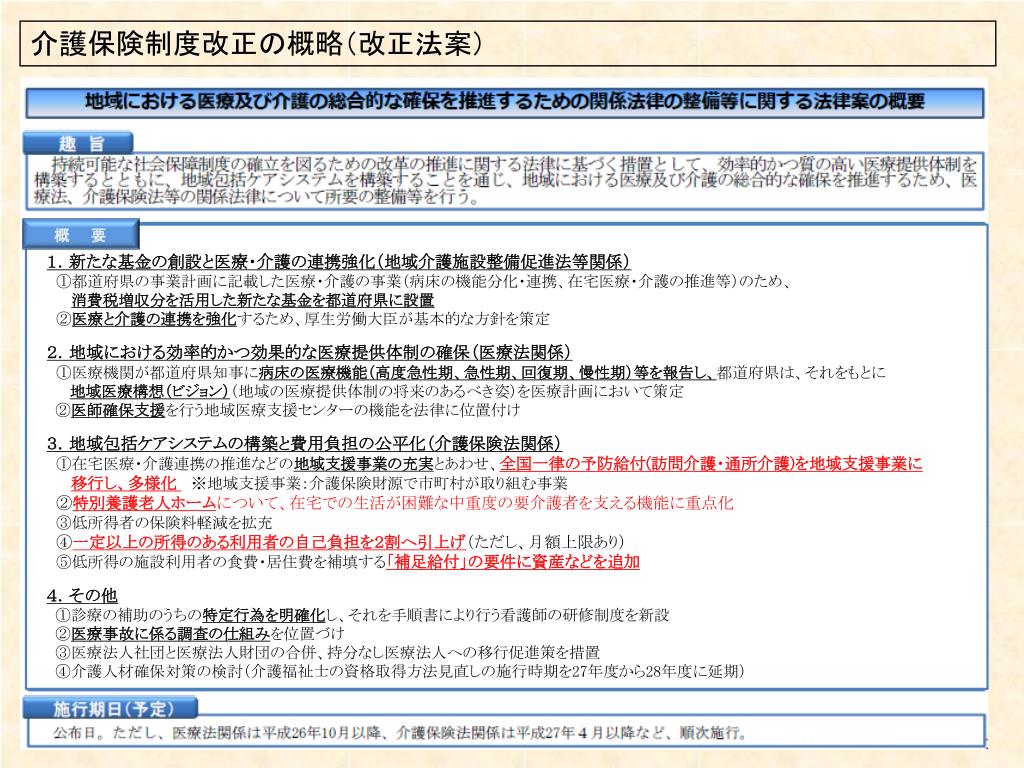Select heading 1. 新たな基金の創設と医療・介護の連携強化
Viewport: 1024px width, 768px height.
(x=338, y=262)
